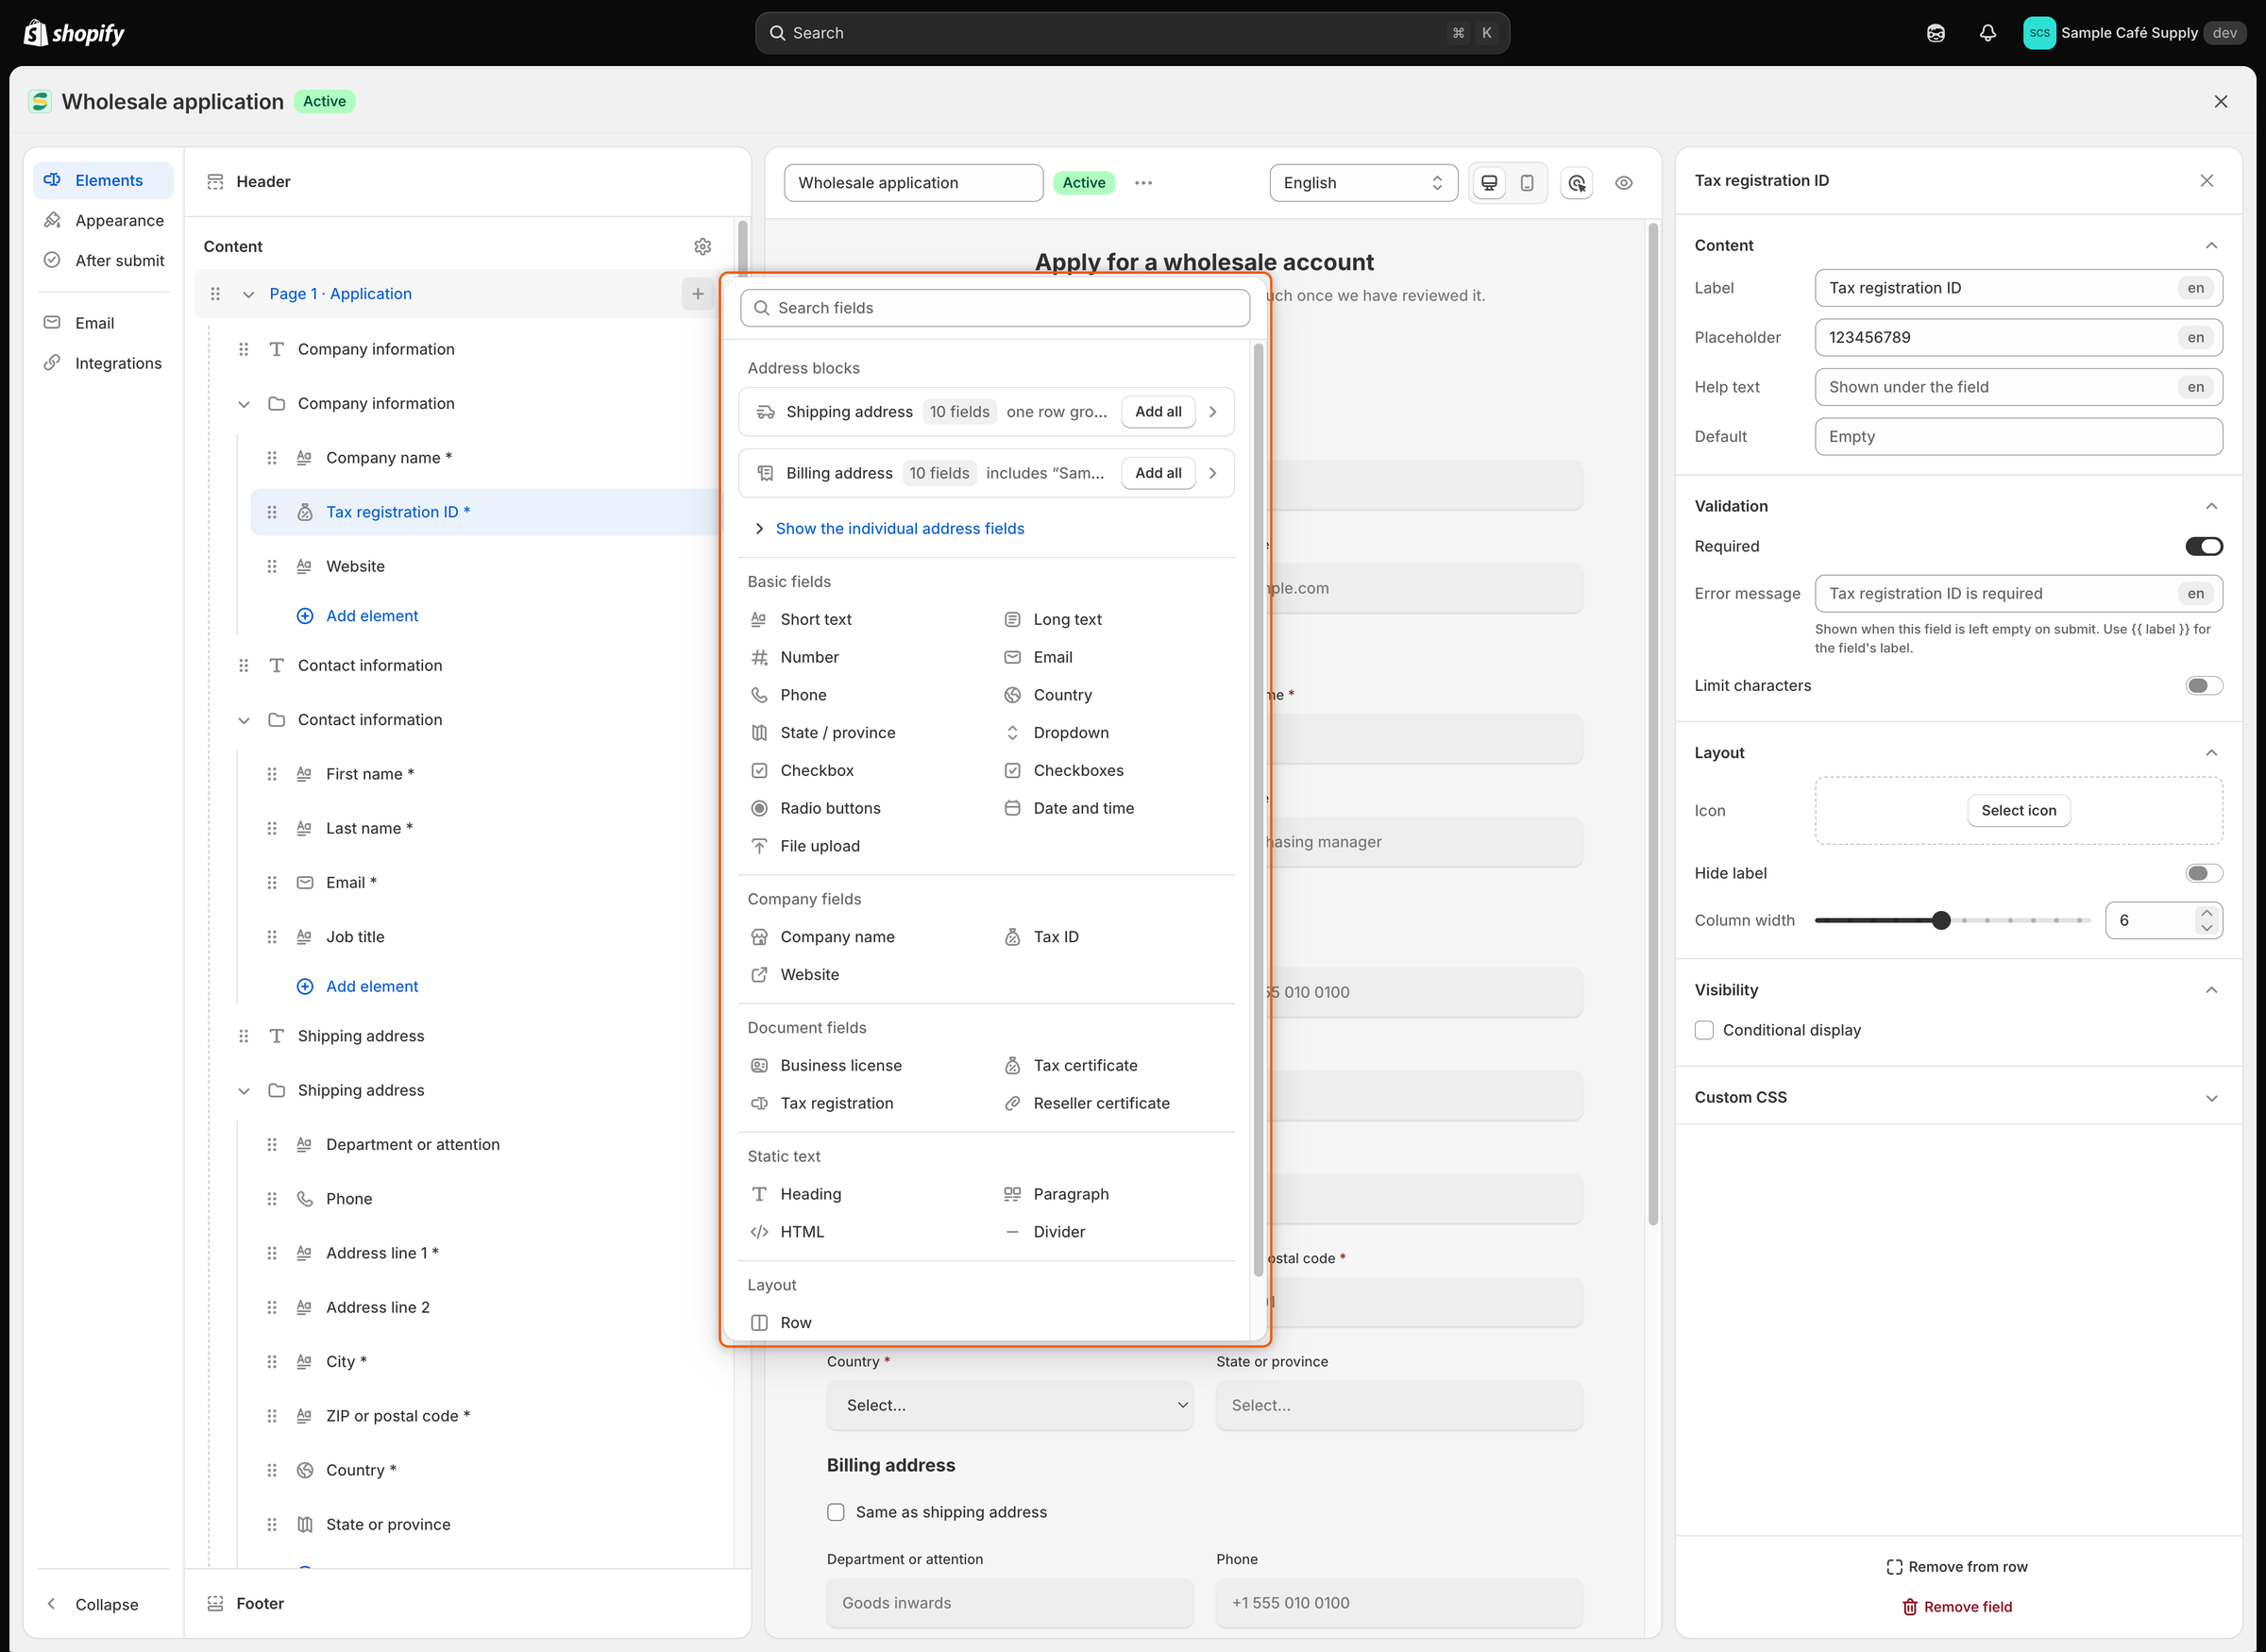The width and height of the screenshot is (2266, 1652).
Task: Turn on the Hide label switch
Action: (x=2203, y=874)
